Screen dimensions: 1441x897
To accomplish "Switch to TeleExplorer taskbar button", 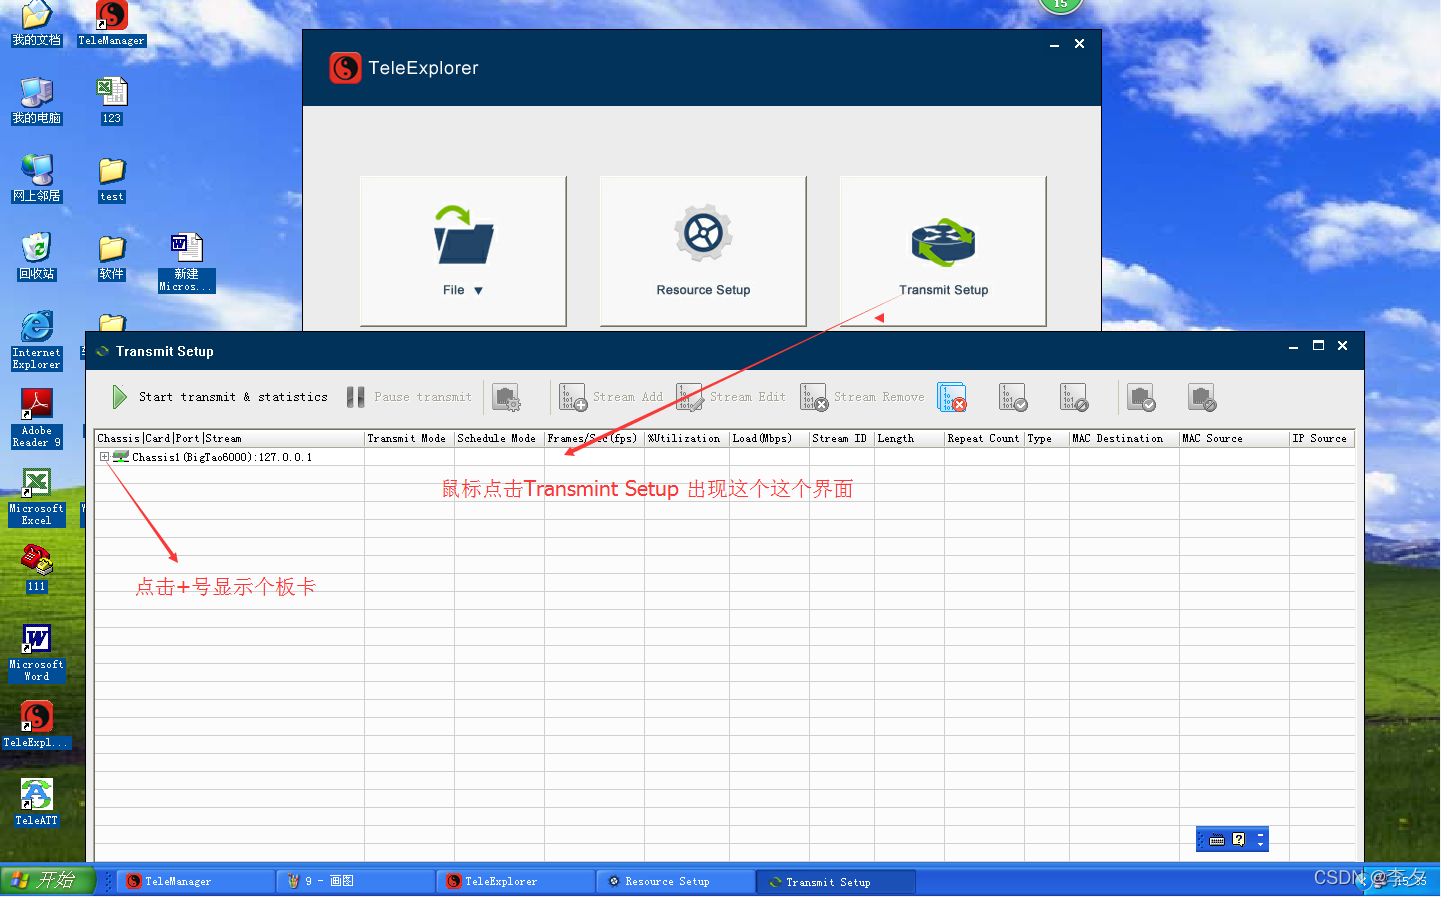I will tap(516, 881).
